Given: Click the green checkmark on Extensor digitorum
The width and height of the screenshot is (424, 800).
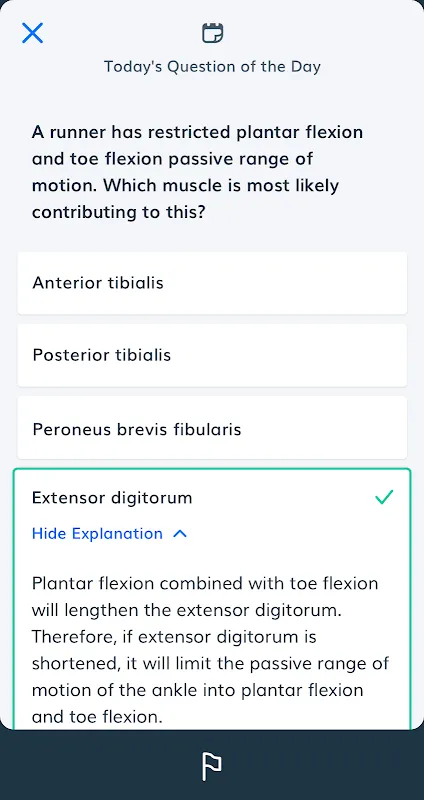Looking at the screenshot, I should (384, 497).
